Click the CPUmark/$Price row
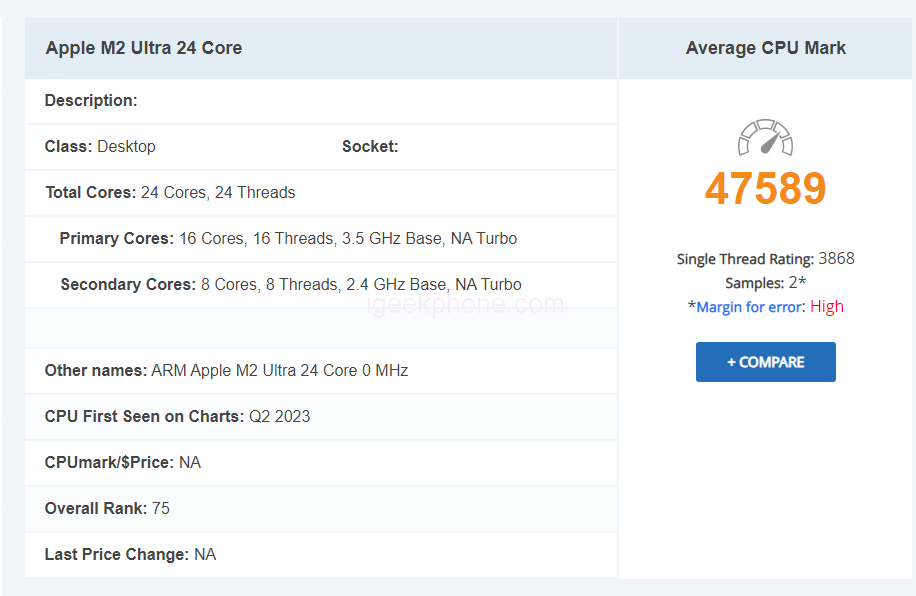Image resolution: width=916 pixels, height=596 pixels. pyautogui.click(x=122, y=462)
